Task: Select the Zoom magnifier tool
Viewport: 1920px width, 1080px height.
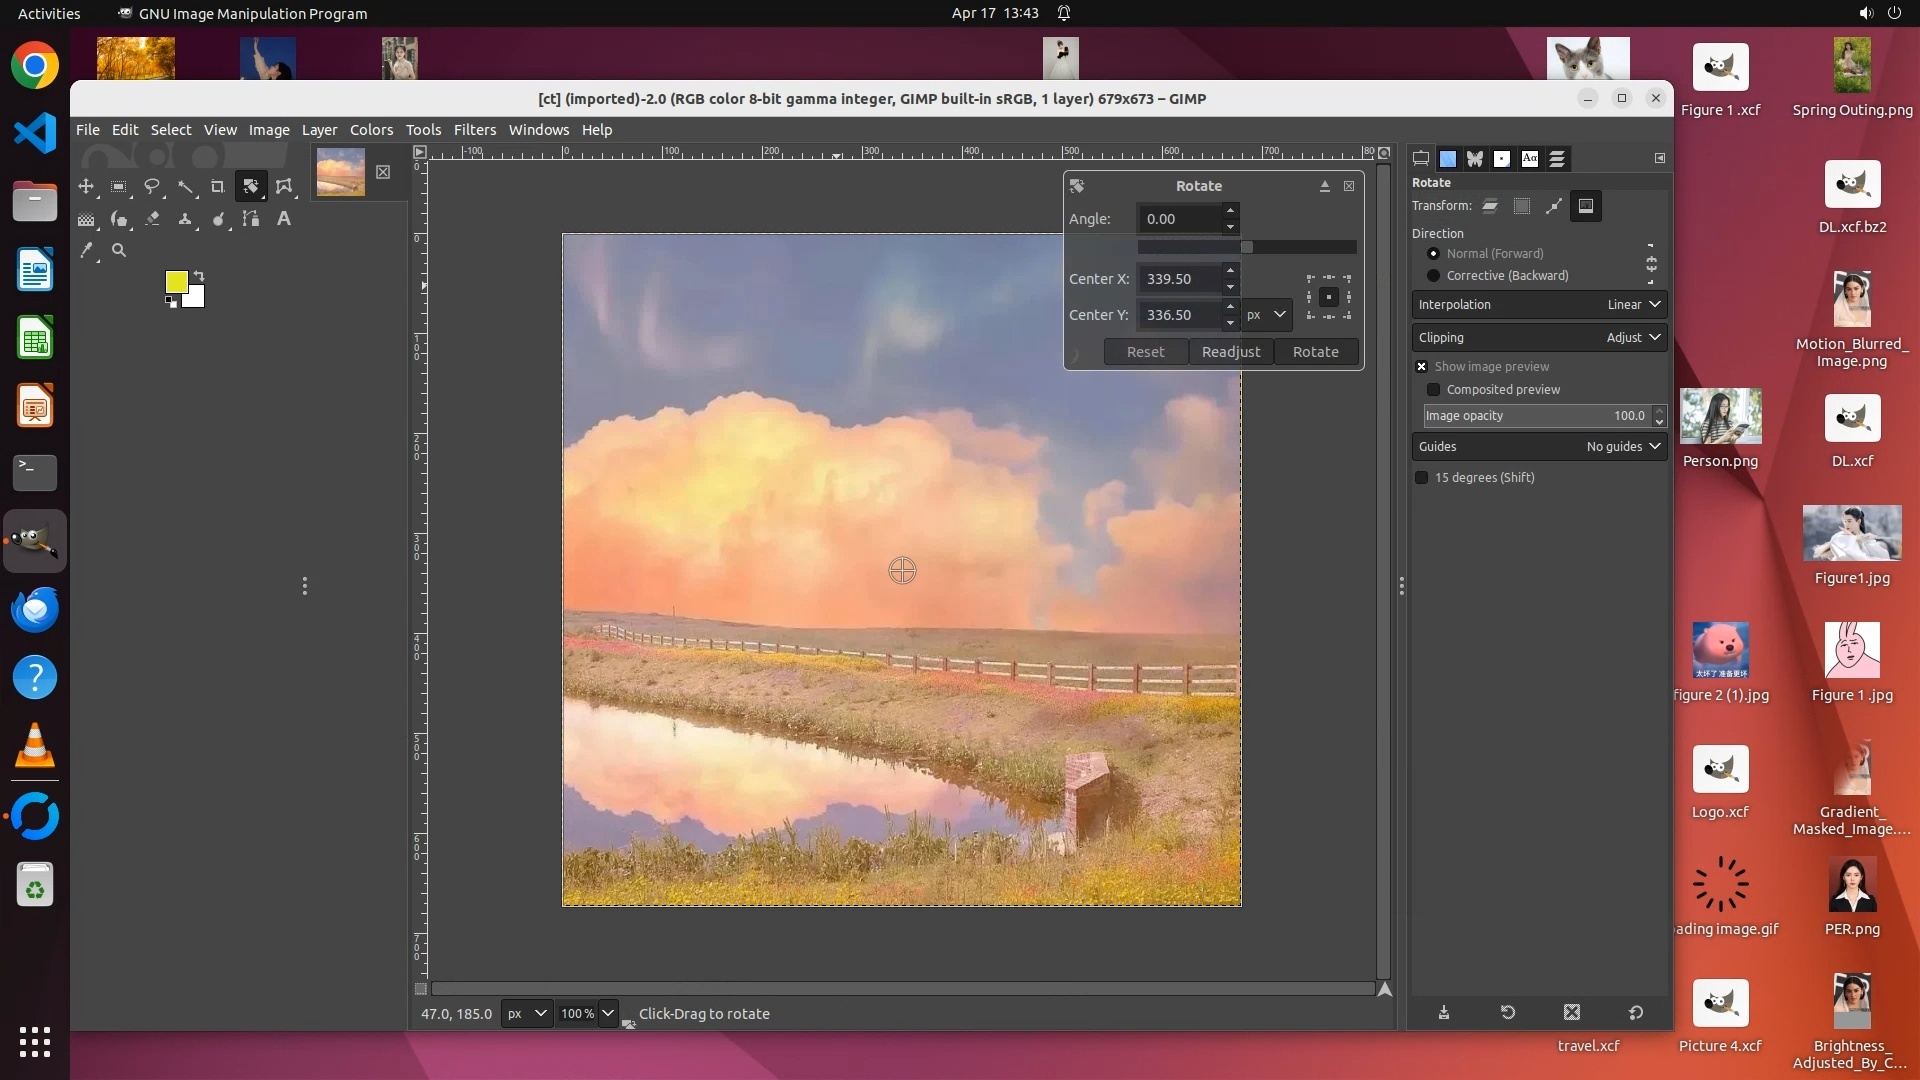Action: pos(119,251)
